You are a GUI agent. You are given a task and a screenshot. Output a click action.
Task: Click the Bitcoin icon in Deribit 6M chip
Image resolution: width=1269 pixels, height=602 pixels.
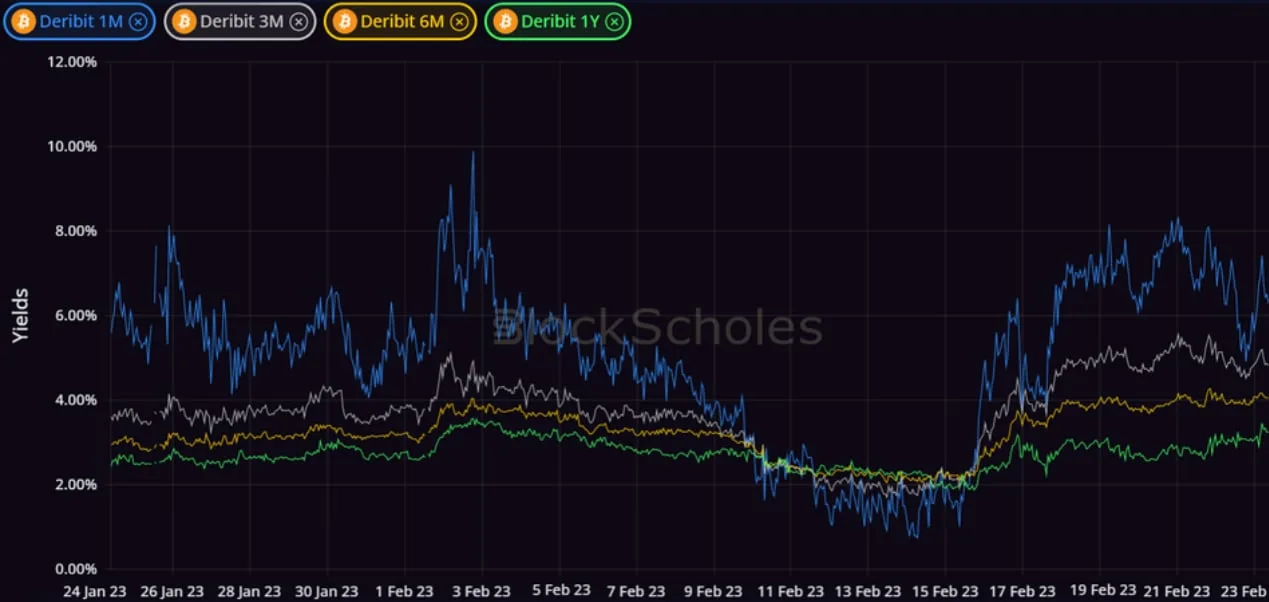pyautogui.click(x=345, y=21)
